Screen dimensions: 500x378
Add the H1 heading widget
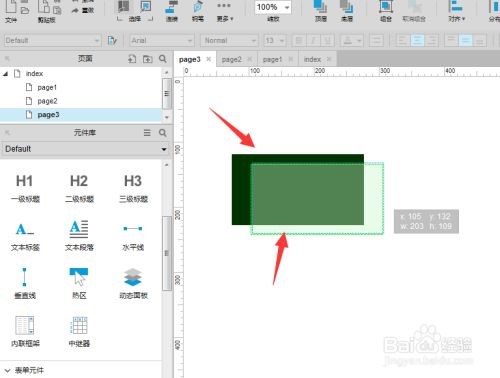tap(25, 188)
